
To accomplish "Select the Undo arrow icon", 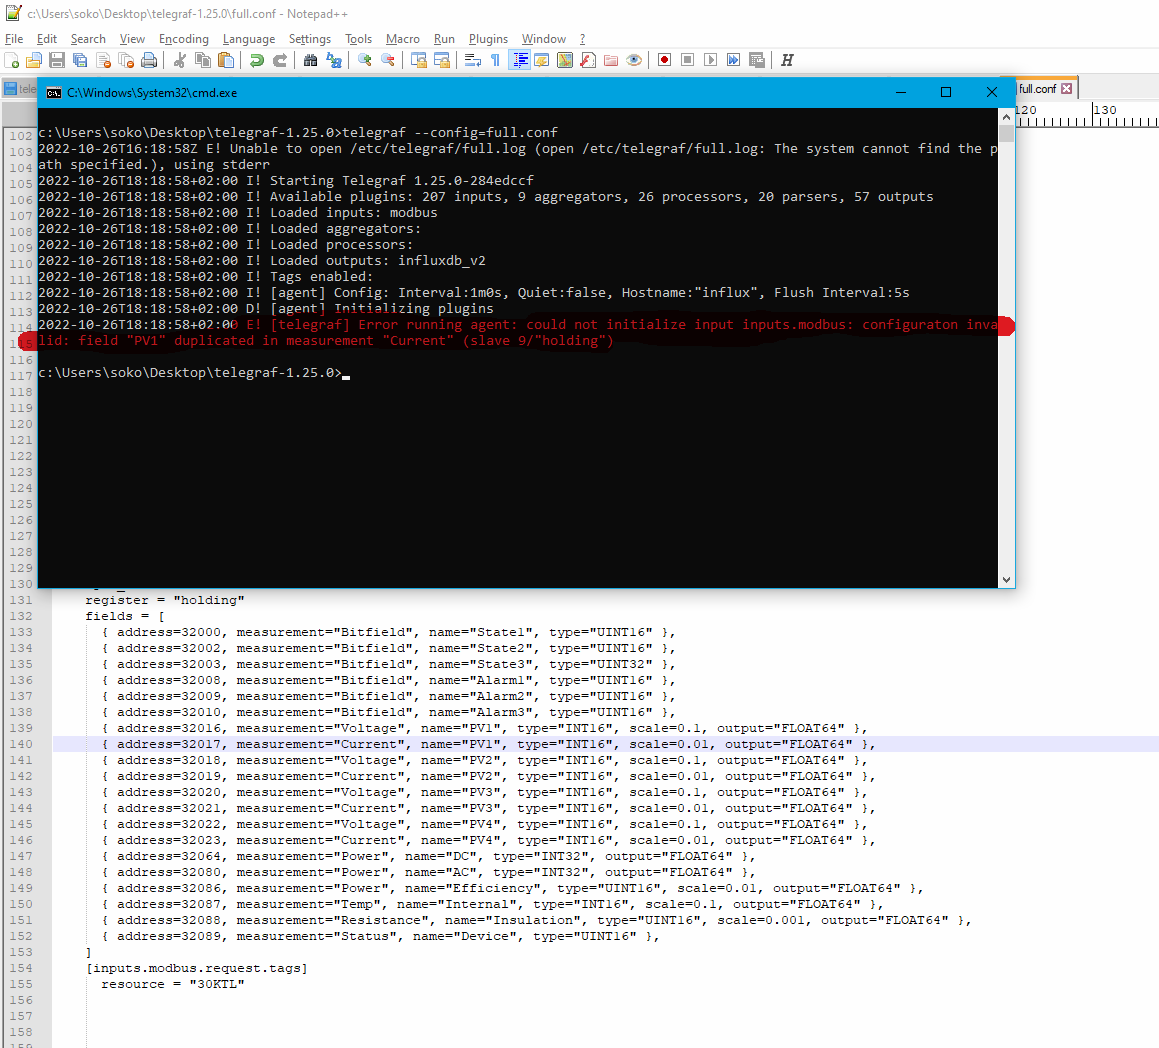I will point(257,60).
